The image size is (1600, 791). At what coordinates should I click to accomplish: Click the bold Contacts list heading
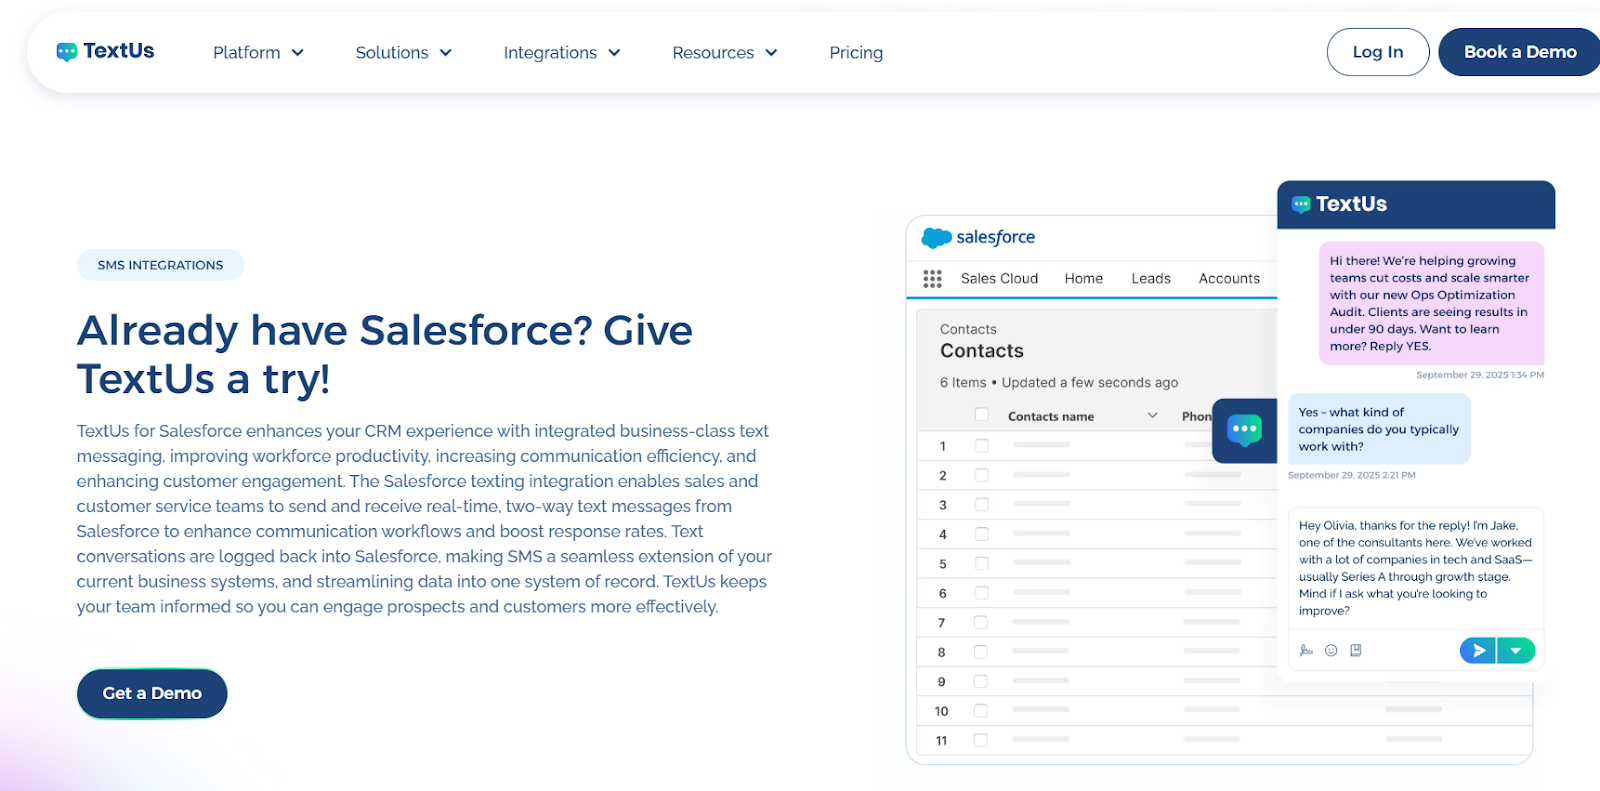tap(982, 351)
